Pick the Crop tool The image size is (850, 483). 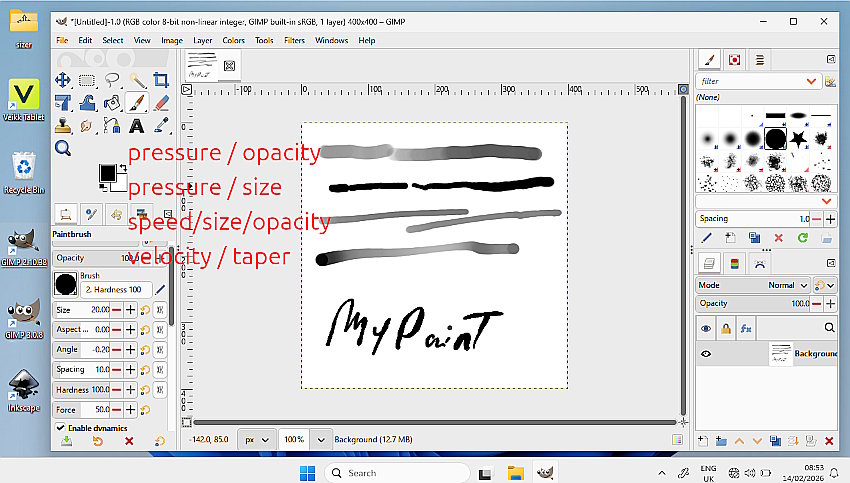[x=161, y=80]
